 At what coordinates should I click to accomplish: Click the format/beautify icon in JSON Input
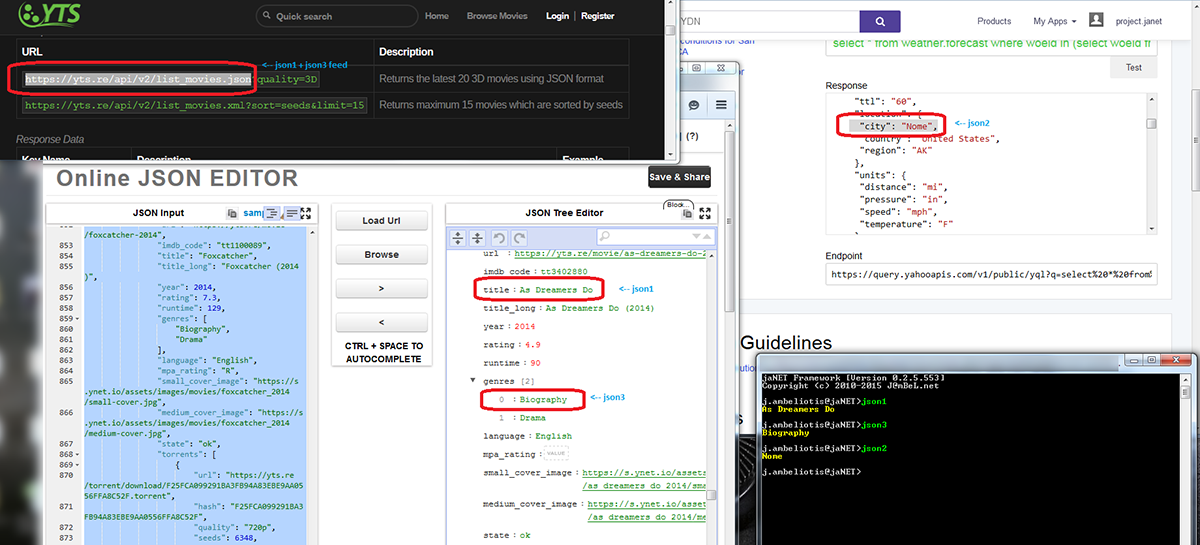pos(271,213)
